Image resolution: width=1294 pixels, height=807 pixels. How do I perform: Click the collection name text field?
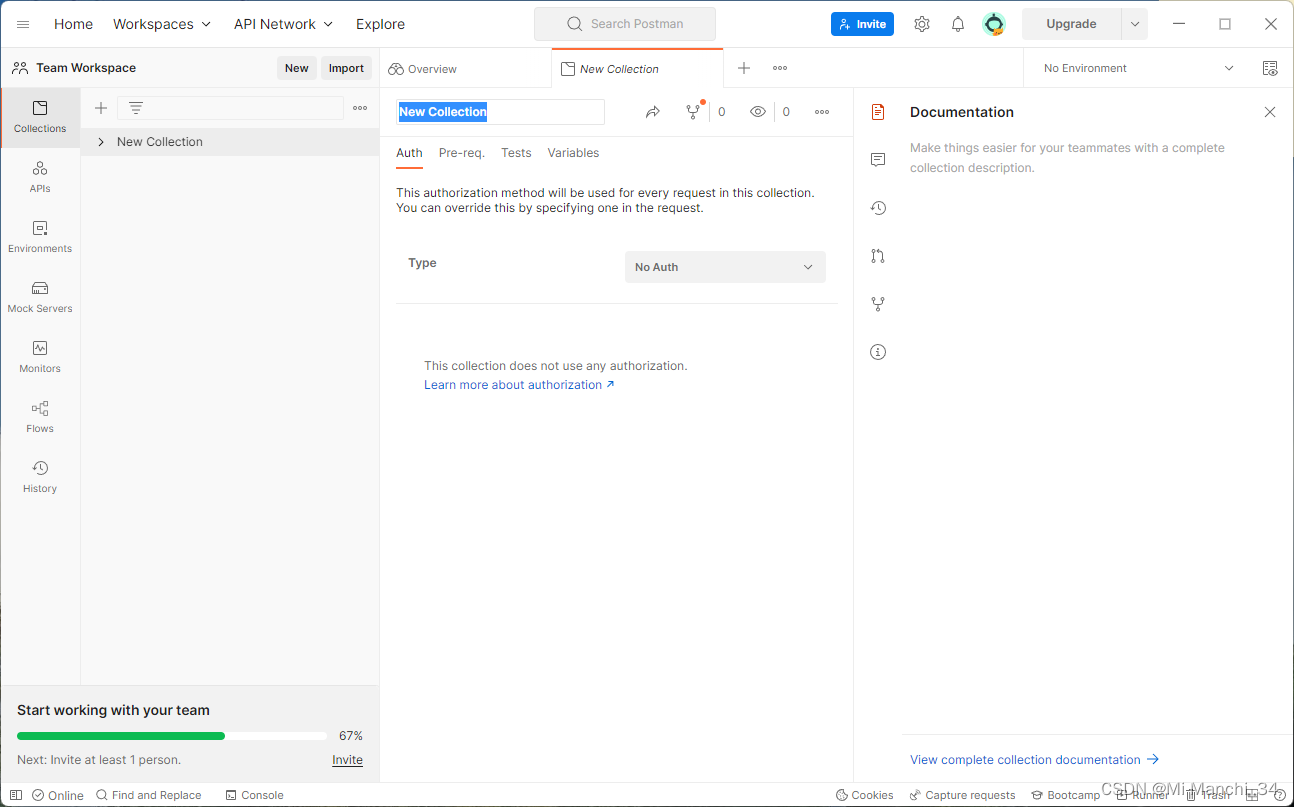click(x=501, y=112)
